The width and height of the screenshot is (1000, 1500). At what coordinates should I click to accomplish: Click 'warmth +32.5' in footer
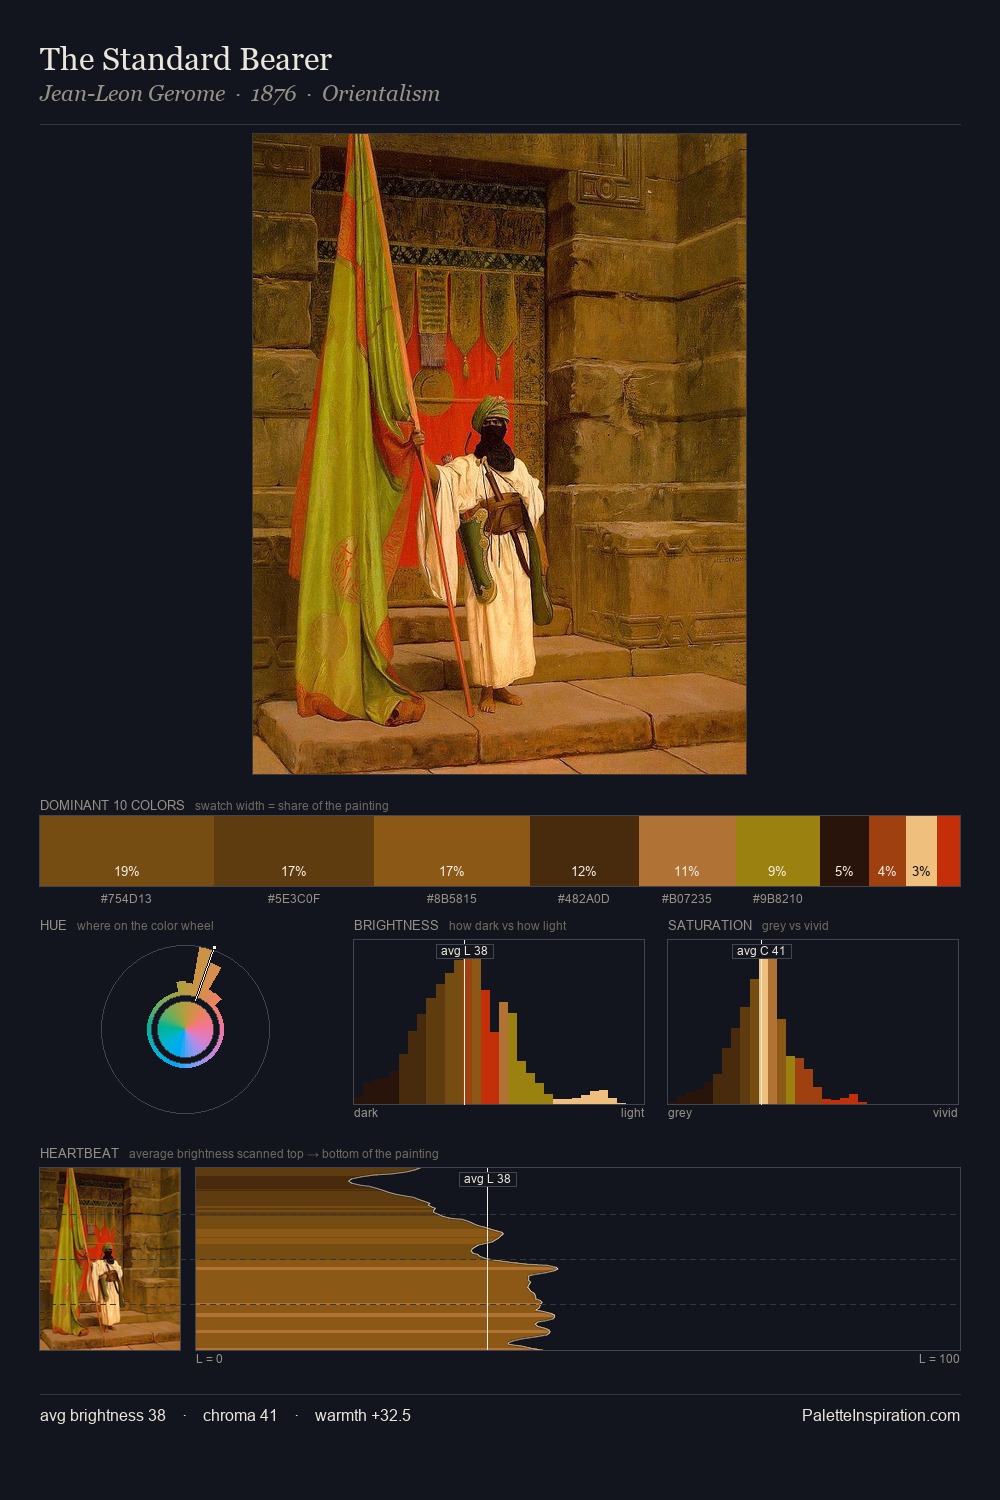(x=363, y=1415)
